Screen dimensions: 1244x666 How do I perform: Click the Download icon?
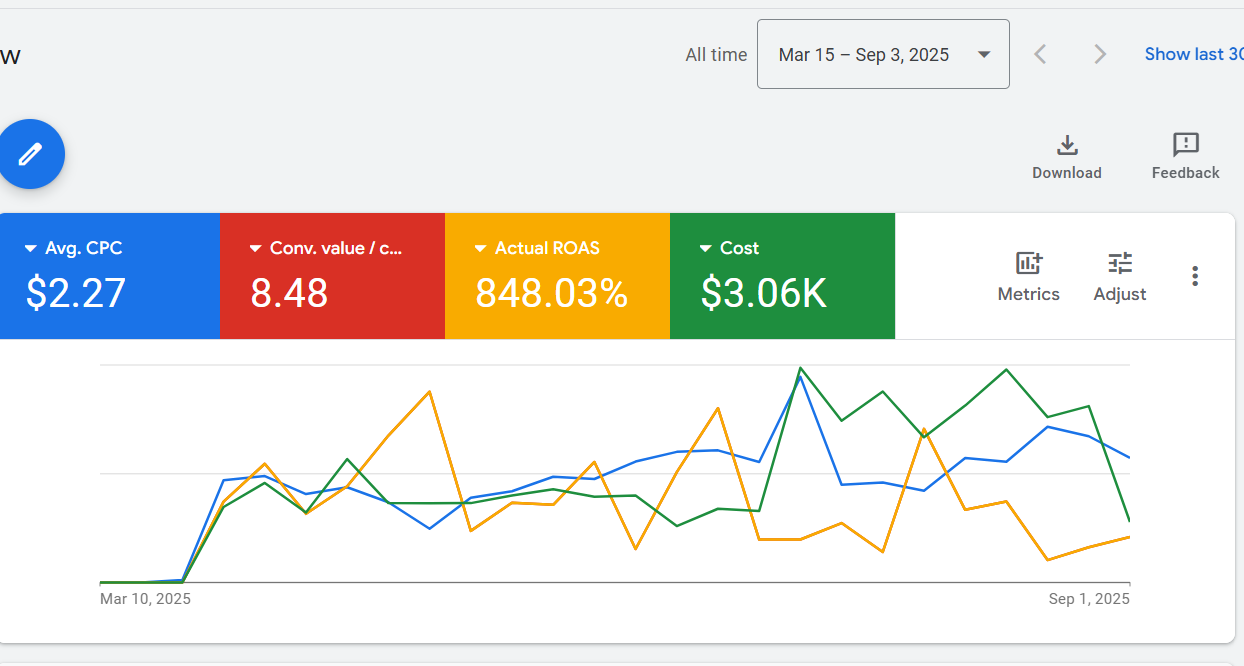1066,145
